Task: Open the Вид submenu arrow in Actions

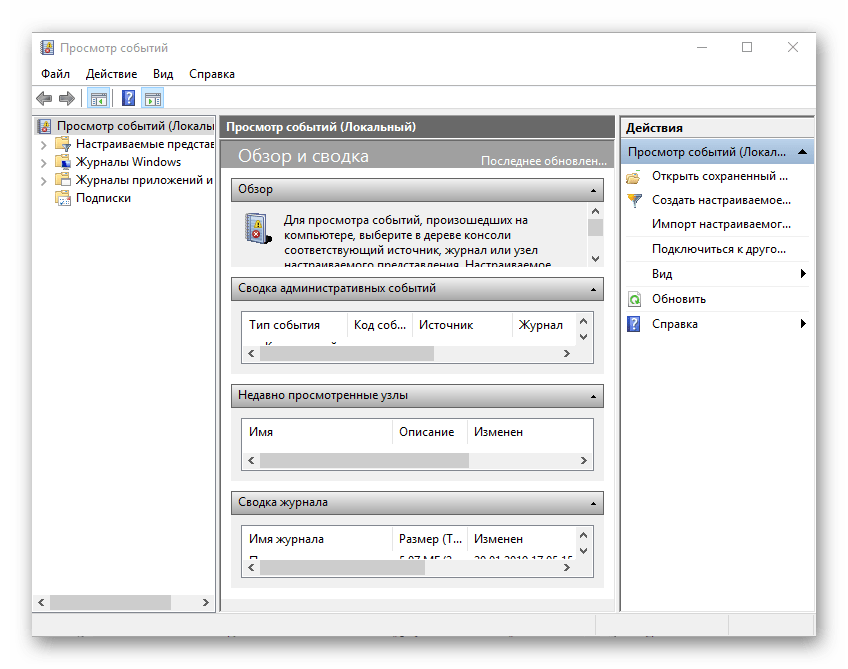Action: (x=803, y=274)
